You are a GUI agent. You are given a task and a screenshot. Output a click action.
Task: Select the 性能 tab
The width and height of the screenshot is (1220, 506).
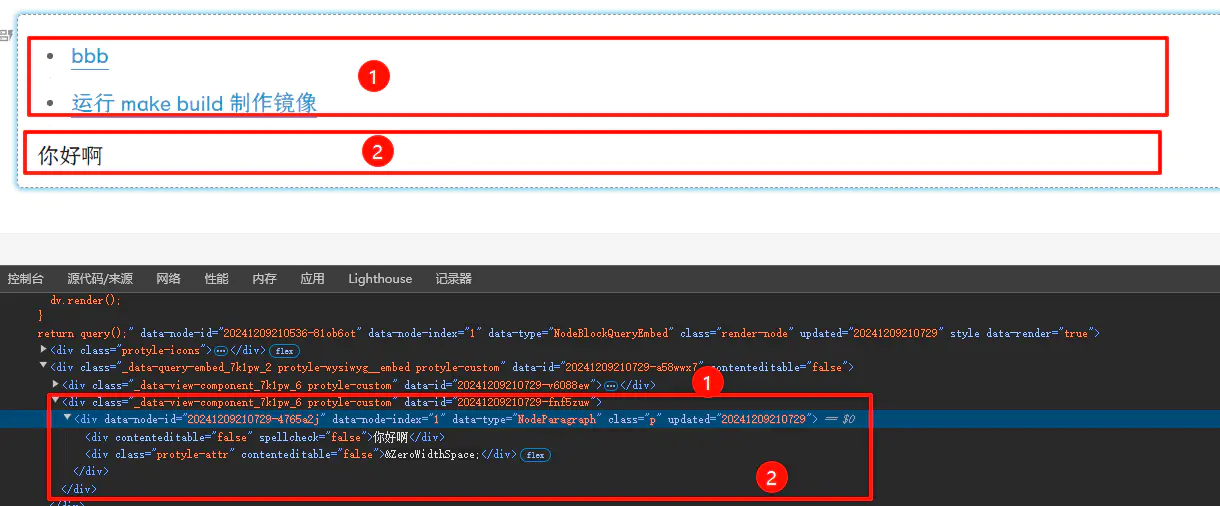coord(216,279)
